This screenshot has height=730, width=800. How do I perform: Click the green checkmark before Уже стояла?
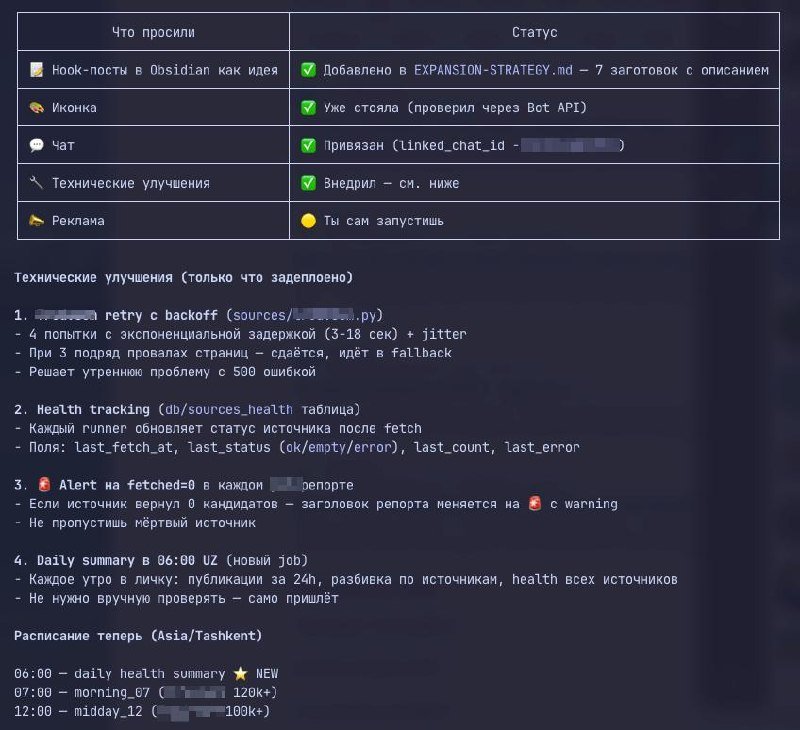point(308,107)
